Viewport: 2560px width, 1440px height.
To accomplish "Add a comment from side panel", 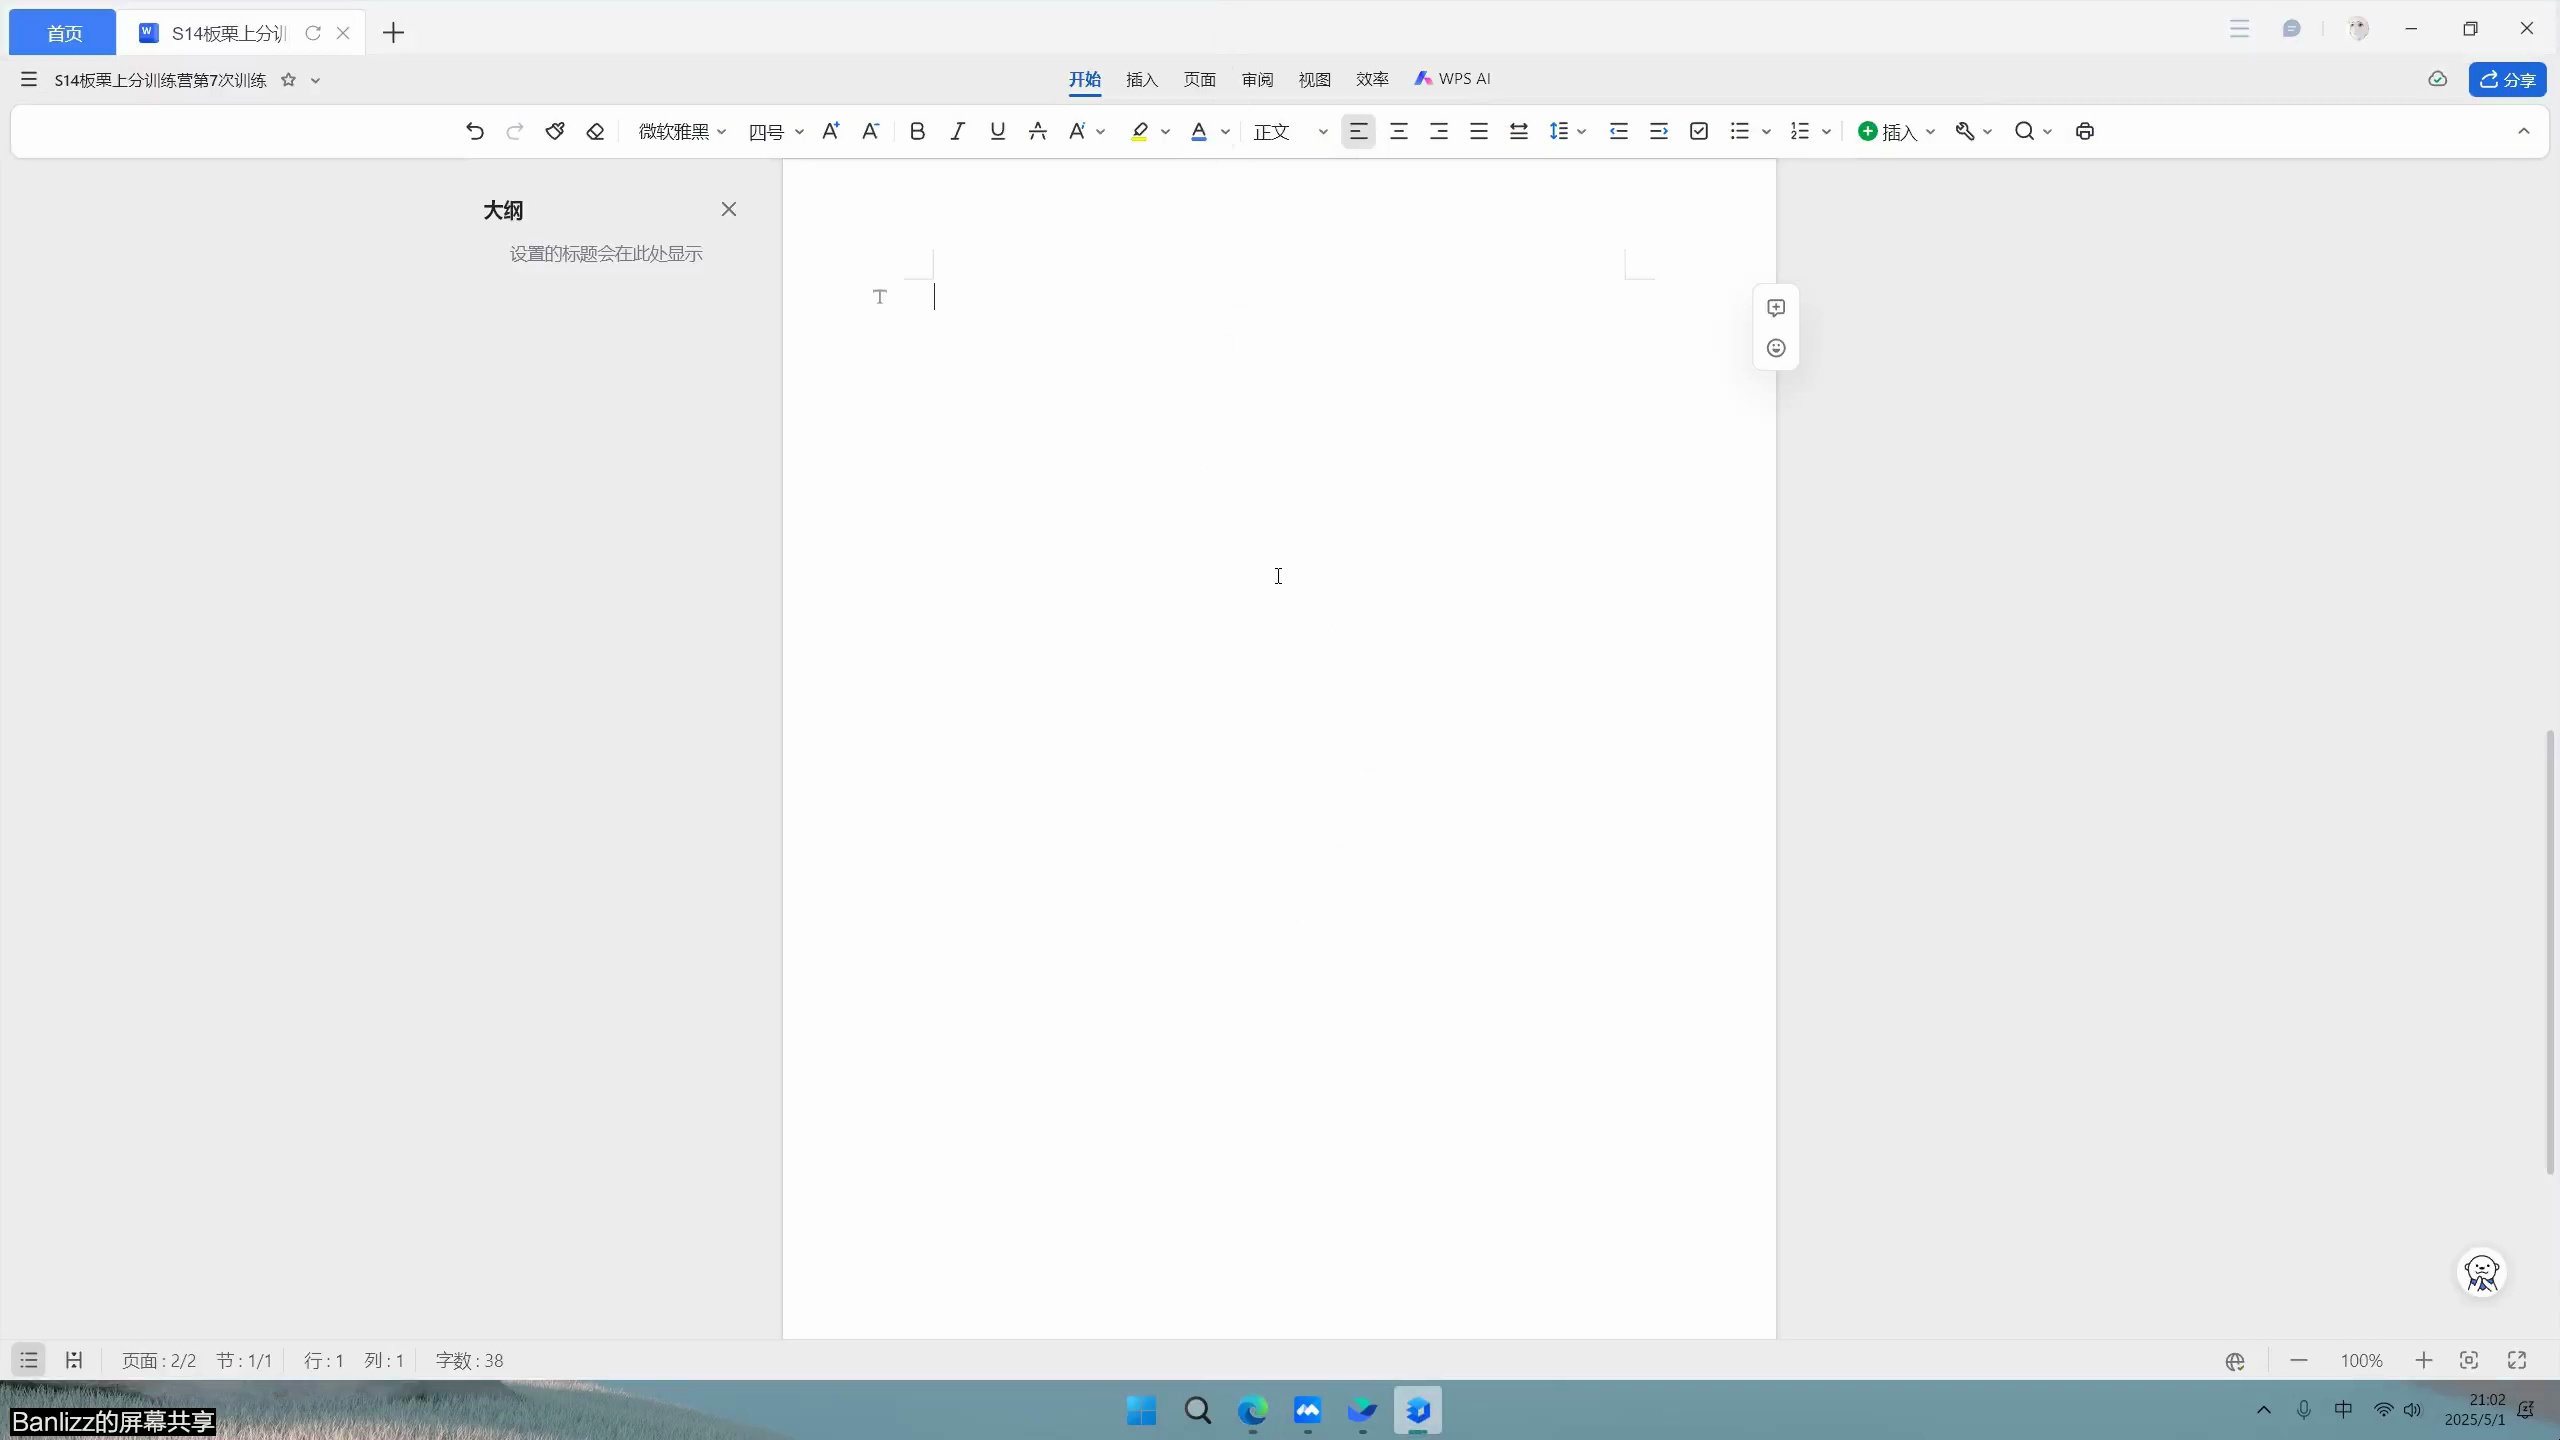I will tap(1776, 308).
